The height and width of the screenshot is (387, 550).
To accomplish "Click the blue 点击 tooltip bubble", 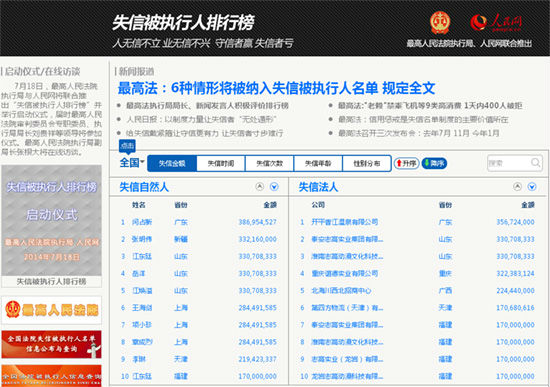I will (127, 146).
